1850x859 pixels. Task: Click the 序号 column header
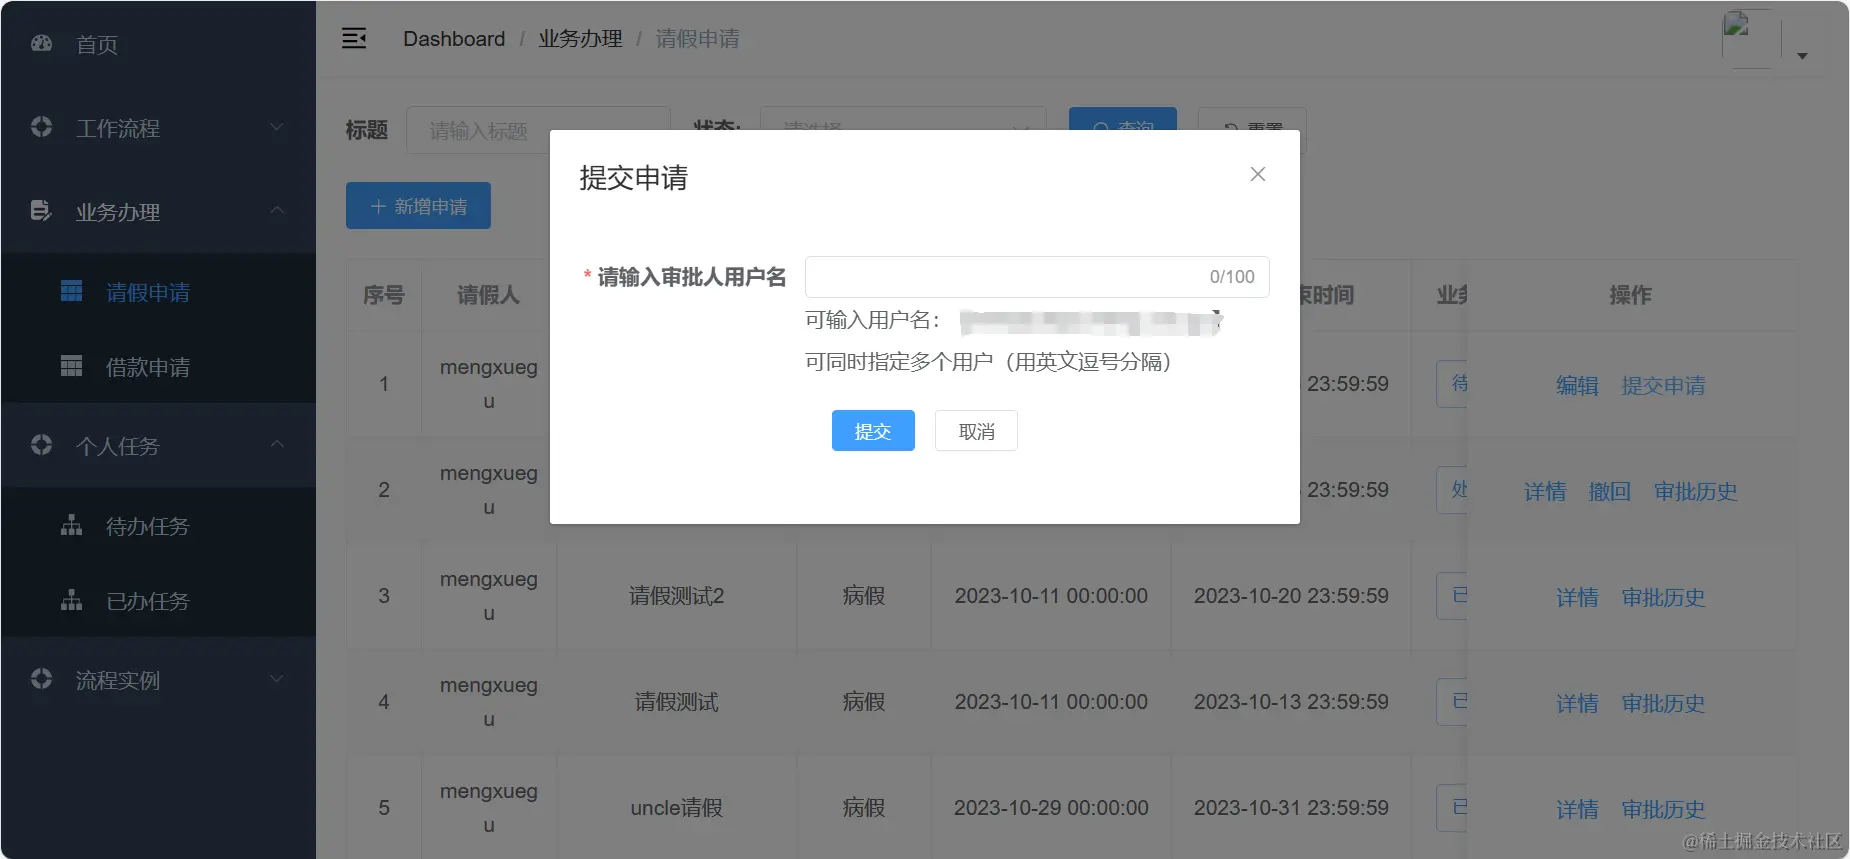pyautogui.click(x=384, y=295)
